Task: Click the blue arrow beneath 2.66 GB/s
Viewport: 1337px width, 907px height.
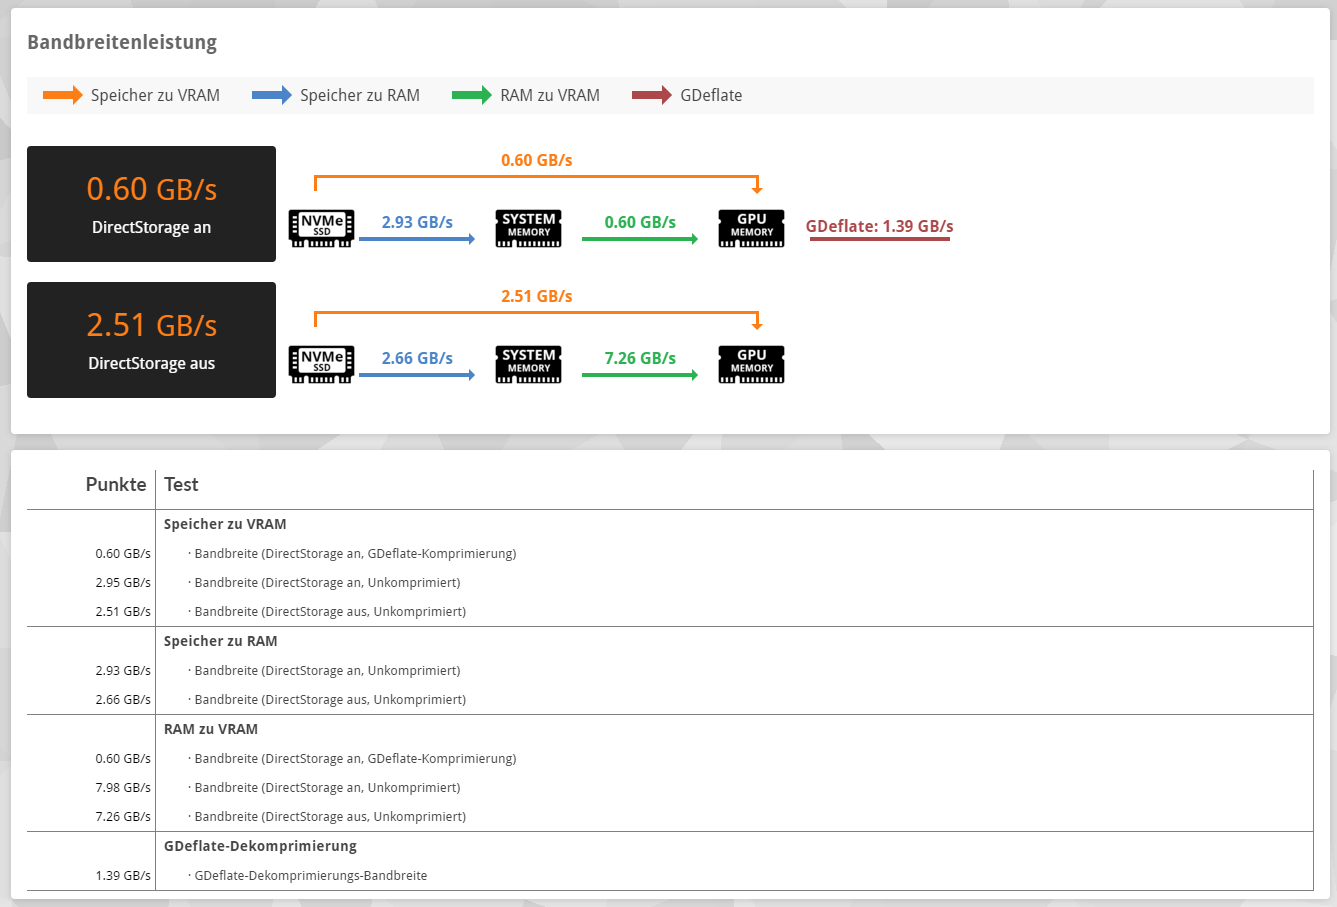Action: (417, 375)
